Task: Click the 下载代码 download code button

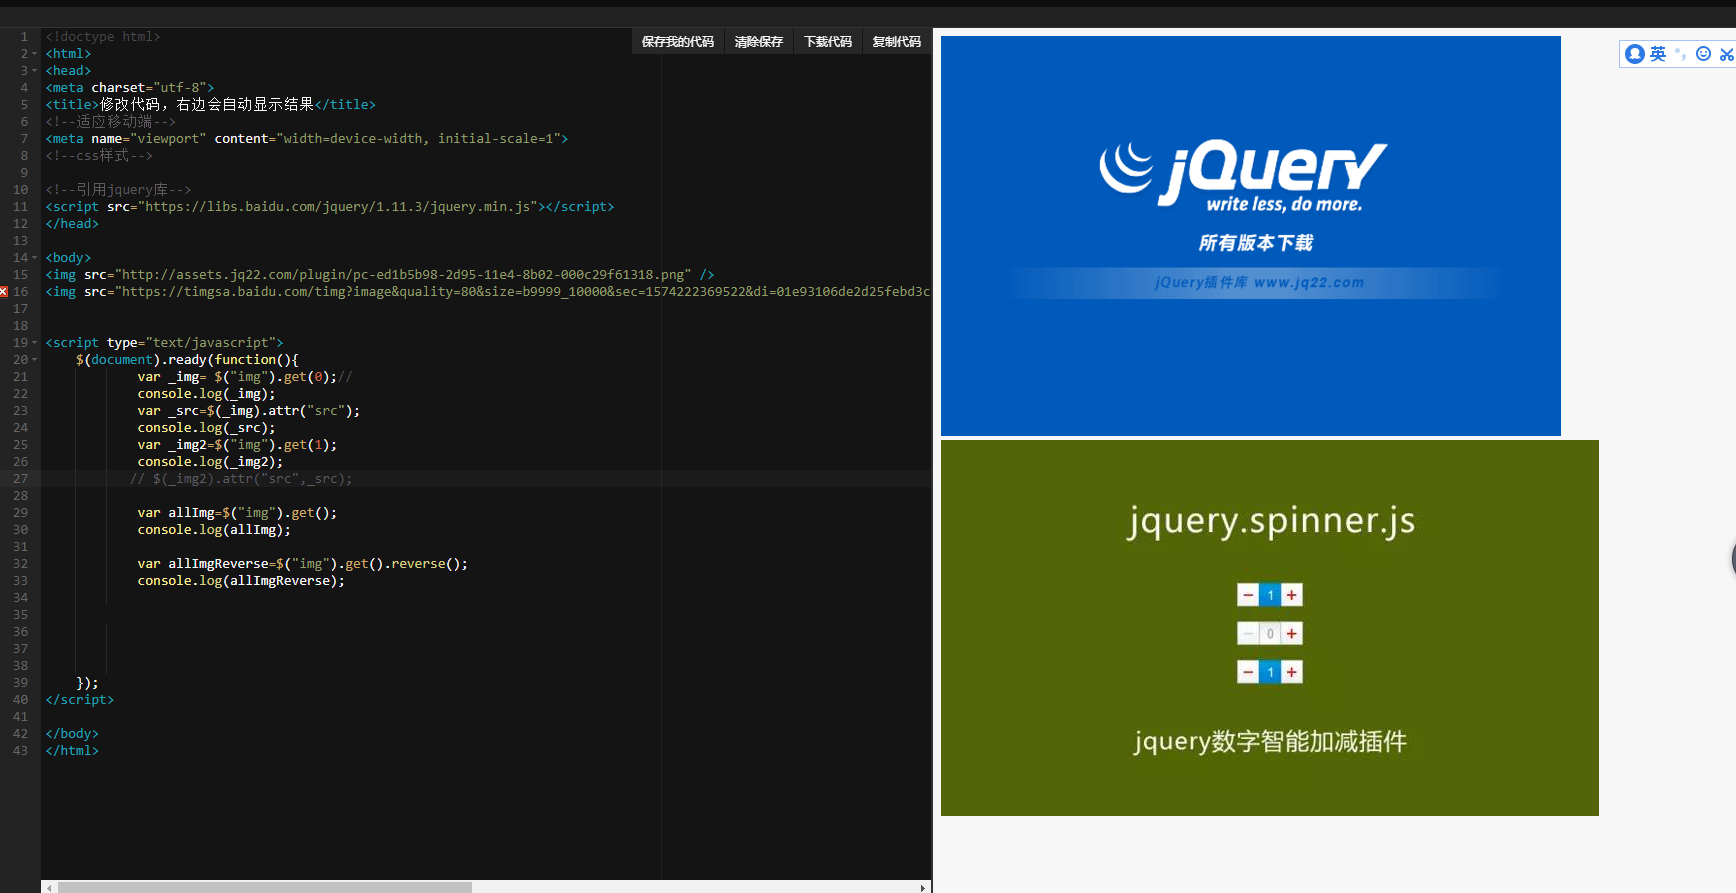Action: (x=828, y=42)
